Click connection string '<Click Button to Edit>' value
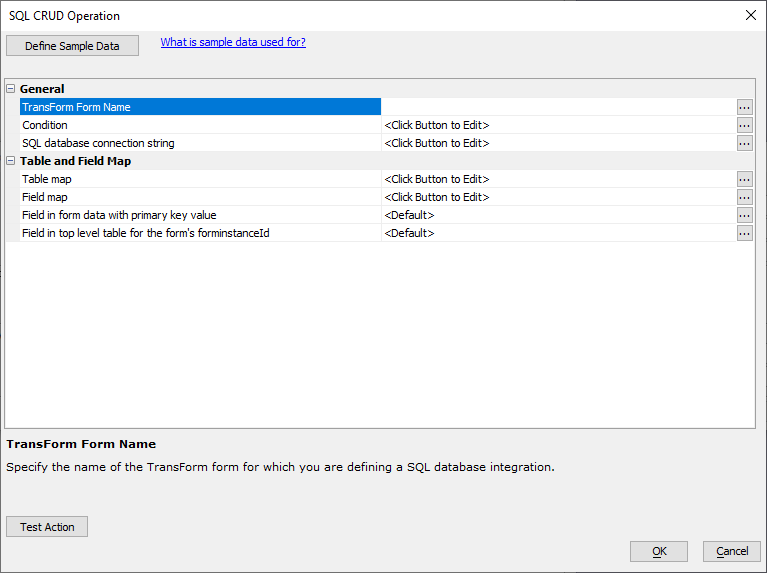Screen dimensions: 767x573 437,143
